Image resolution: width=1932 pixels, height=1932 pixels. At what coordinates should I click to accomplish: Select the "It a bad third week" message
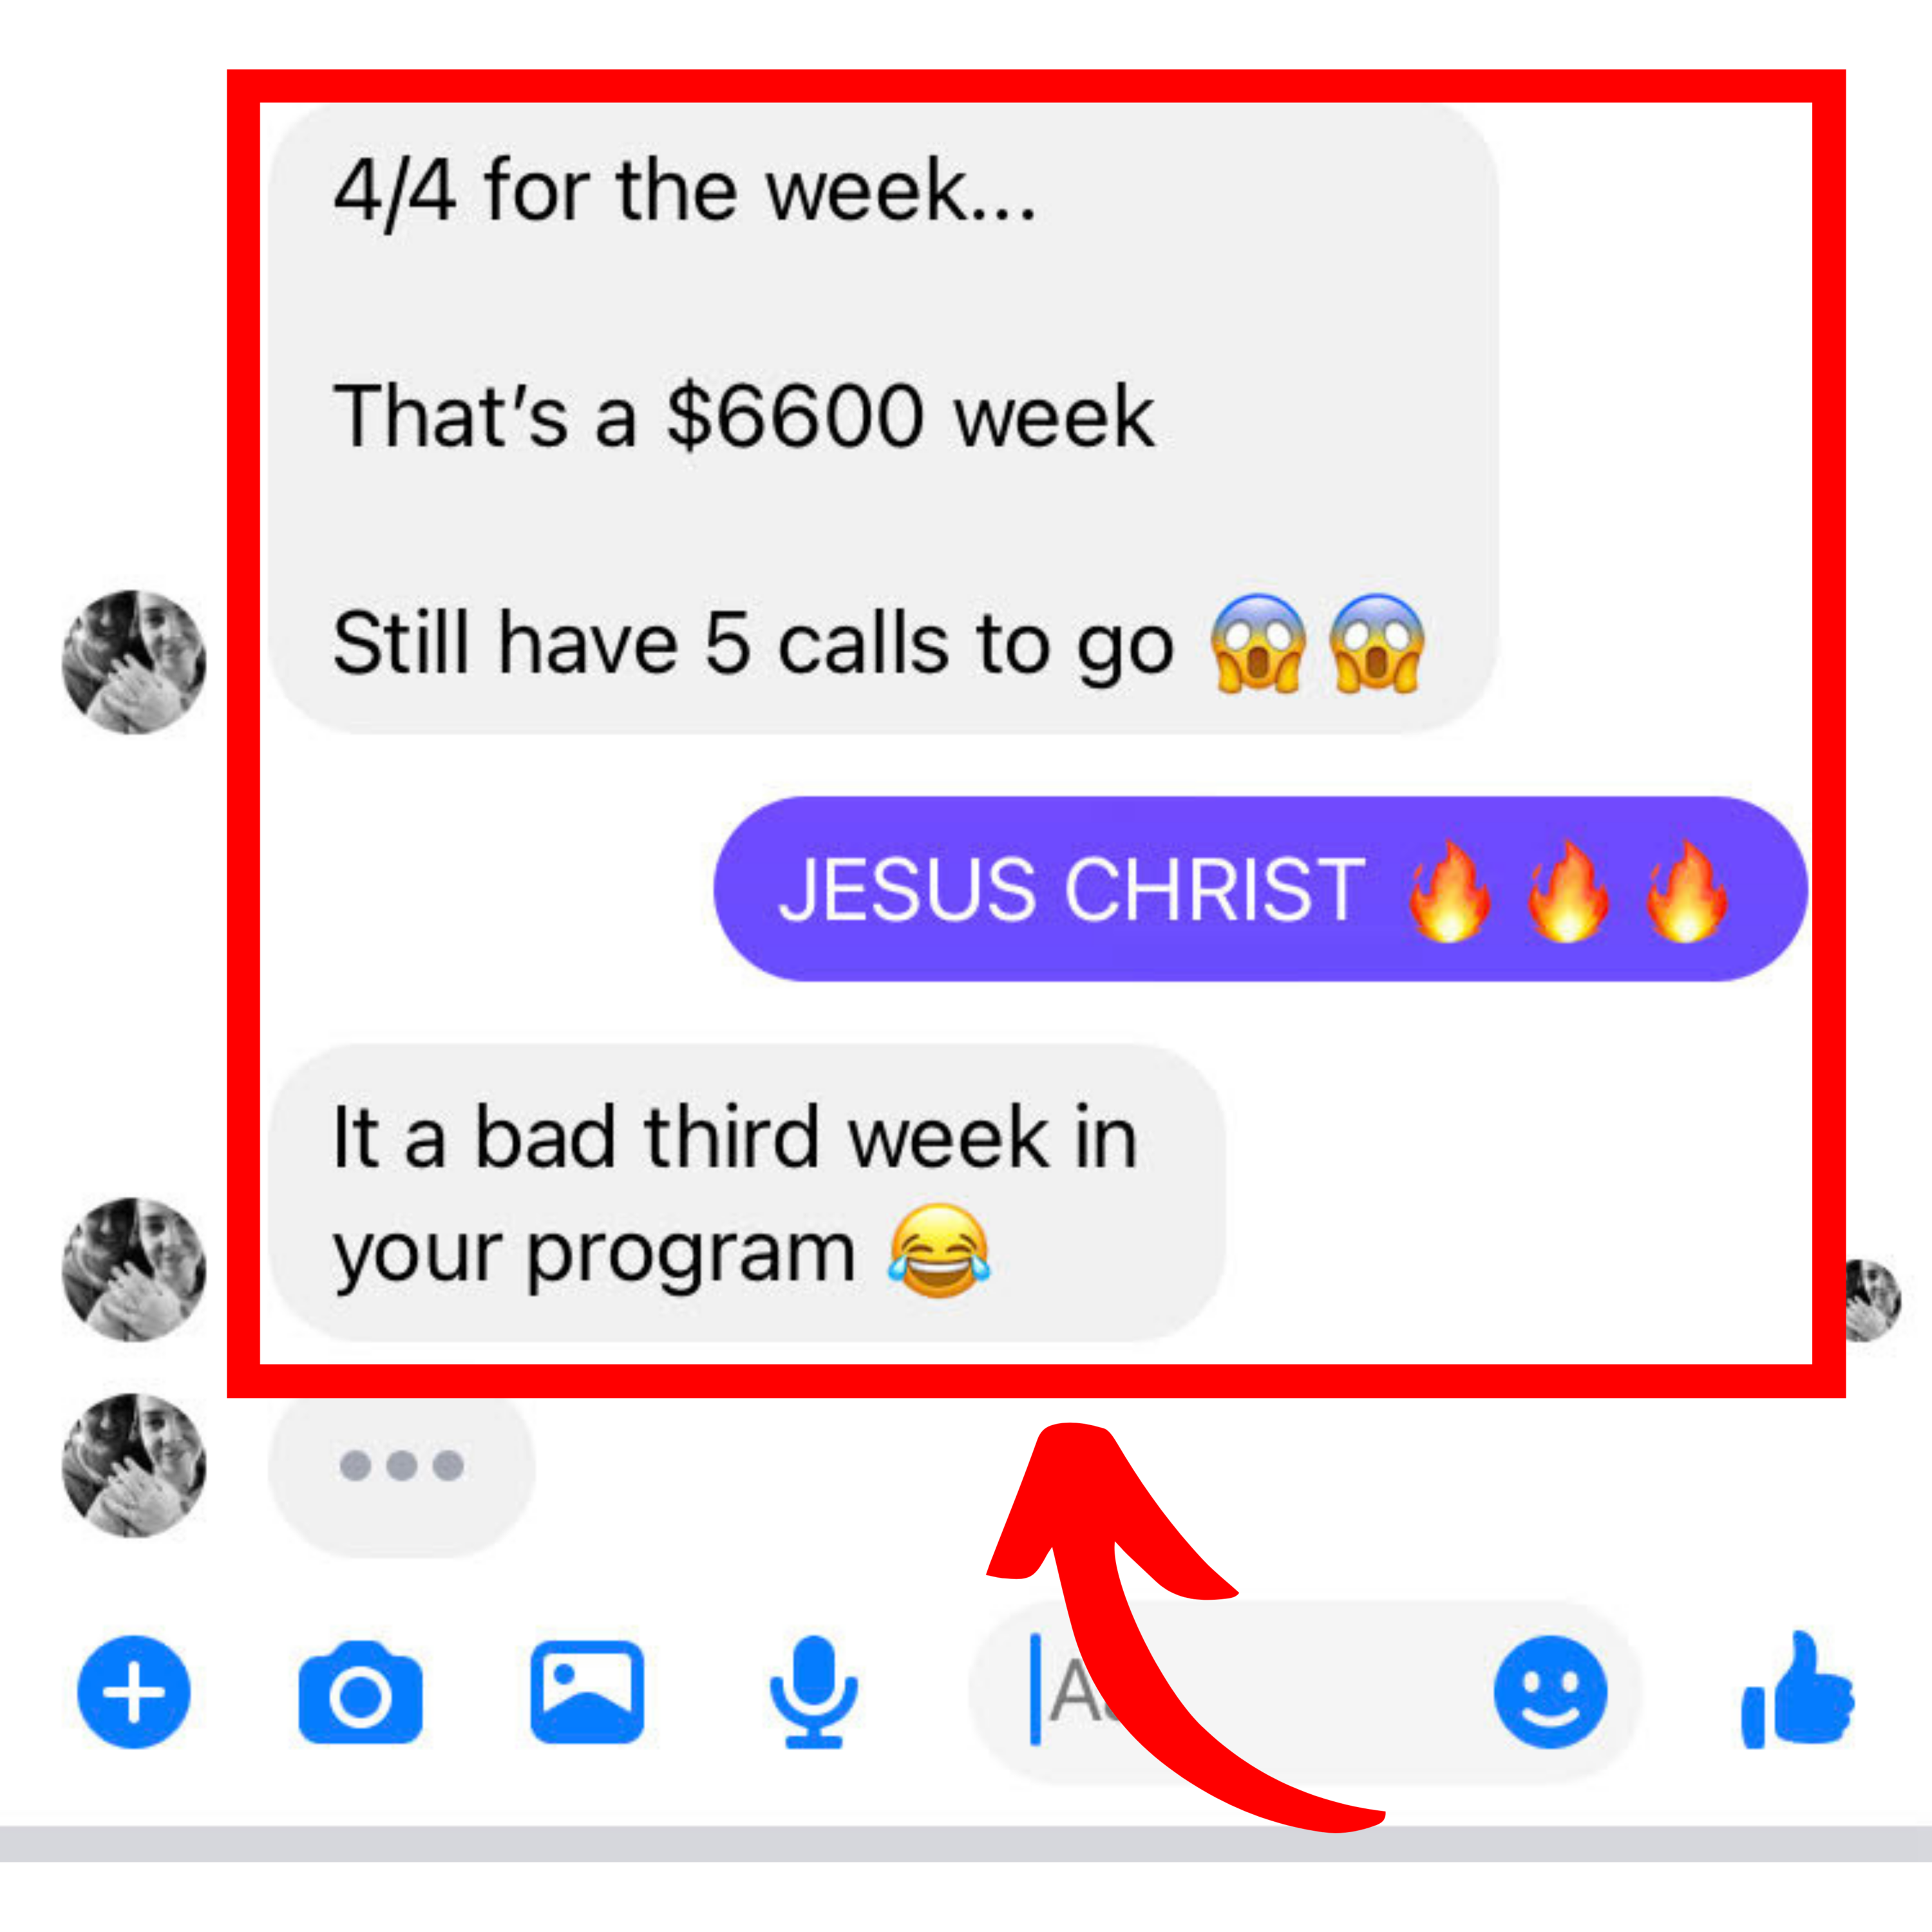click(747, 1193)
